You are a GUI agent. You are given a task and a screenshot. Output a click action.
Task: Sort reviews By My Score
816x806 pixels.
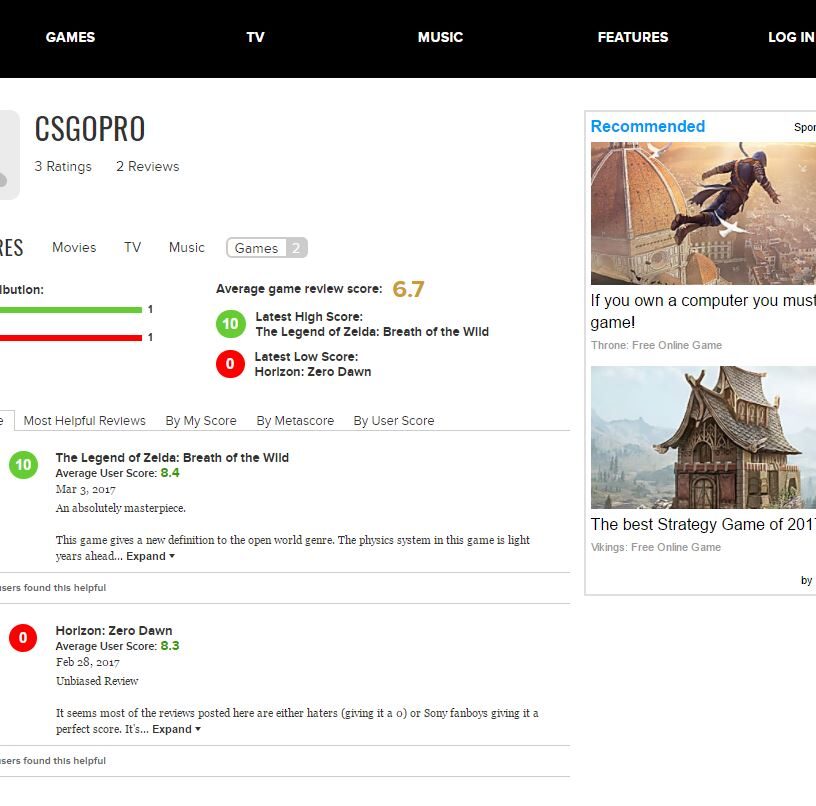(201, 420)
